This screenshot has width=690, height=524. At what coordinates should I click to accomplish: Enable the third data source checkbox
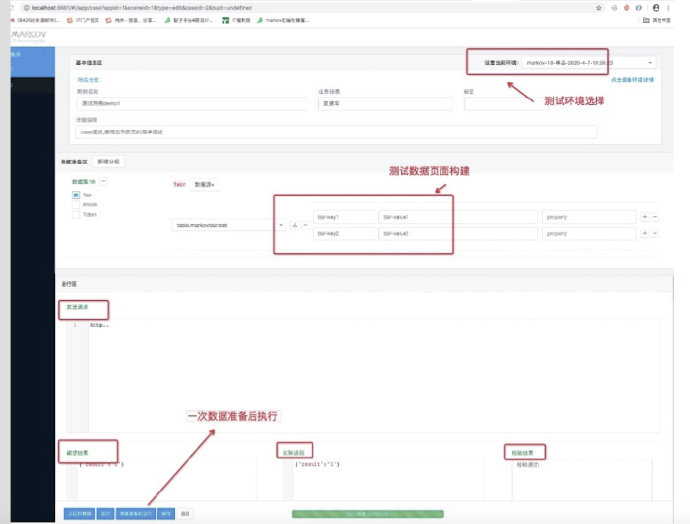pos(76,215)
